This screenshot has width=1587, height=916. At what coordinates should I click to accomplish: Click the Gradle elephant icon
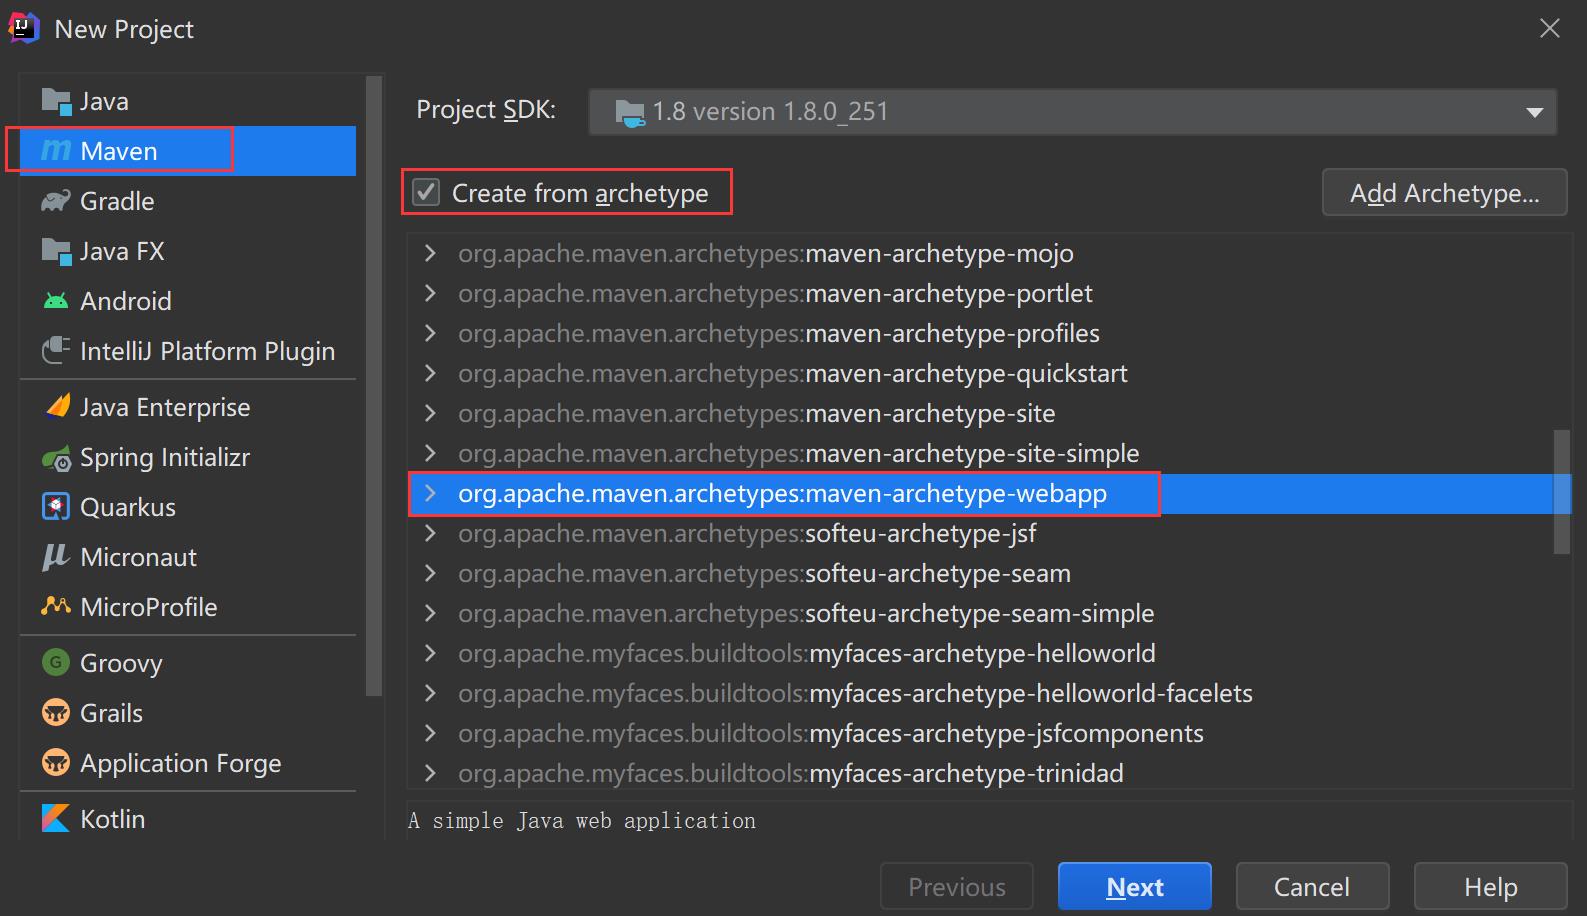[x=56, y=201]
